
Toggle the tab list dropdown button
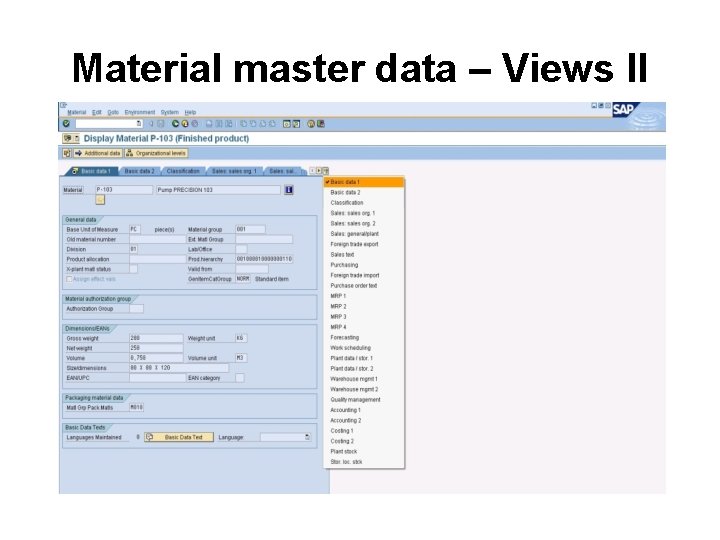(326, 171)
